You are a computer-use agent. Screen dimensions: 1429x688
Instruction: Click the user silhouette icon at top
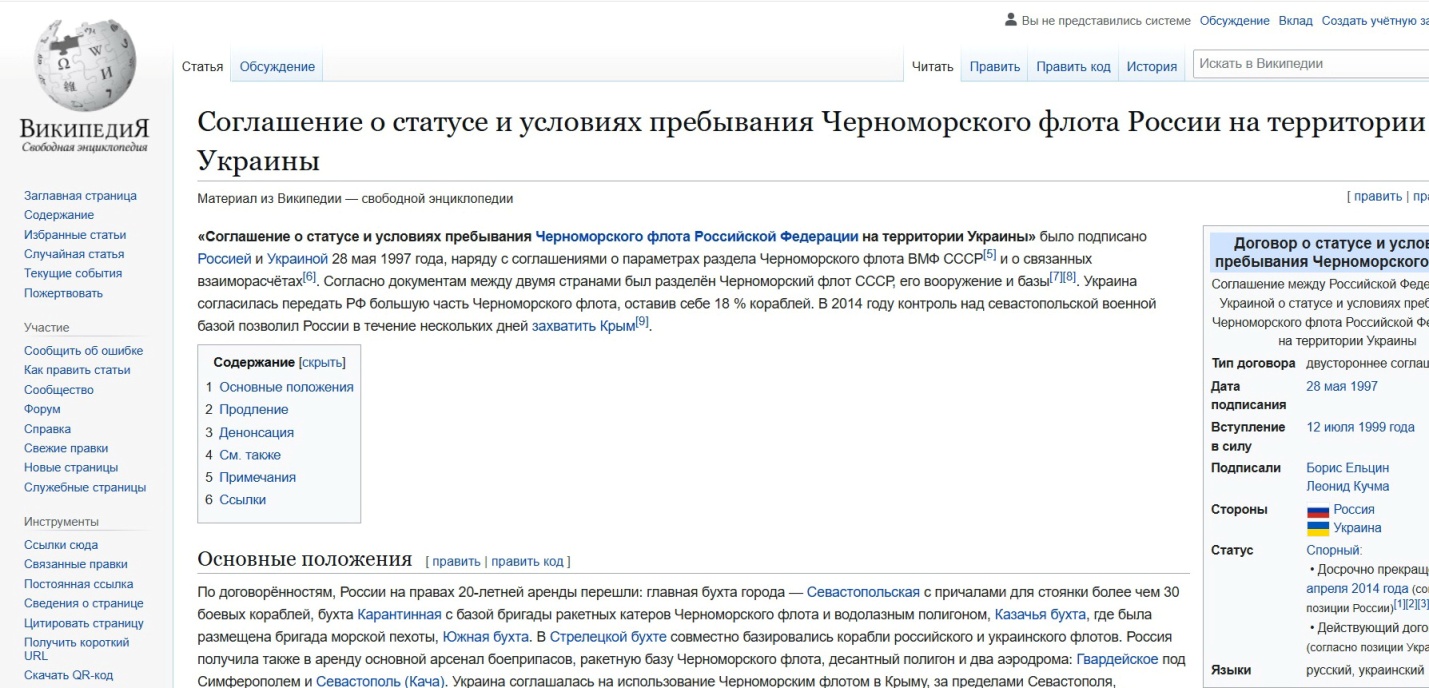(x=1011, y=20)
